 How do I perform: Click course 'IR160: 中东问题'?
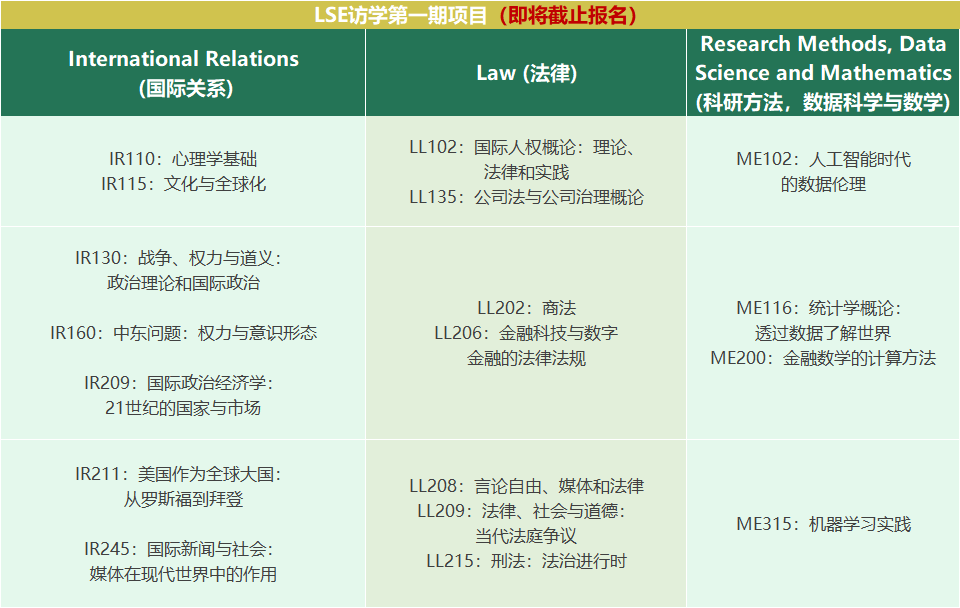[x=183, y=332]
